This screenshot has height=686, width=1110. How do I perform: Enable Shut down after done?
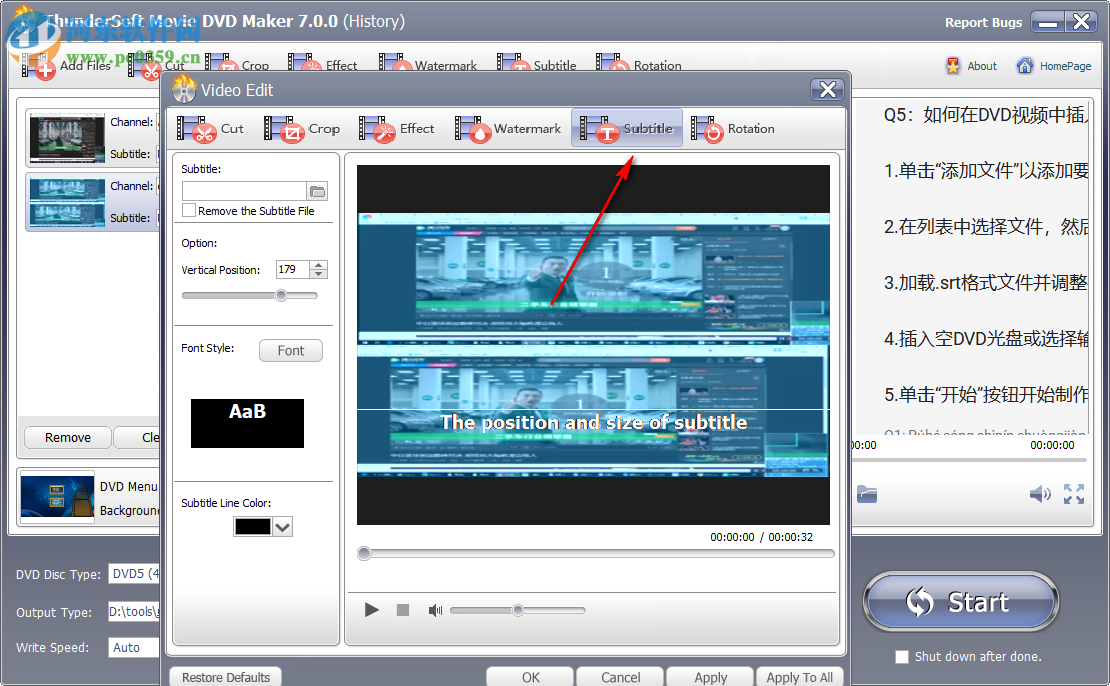point(901,657)
